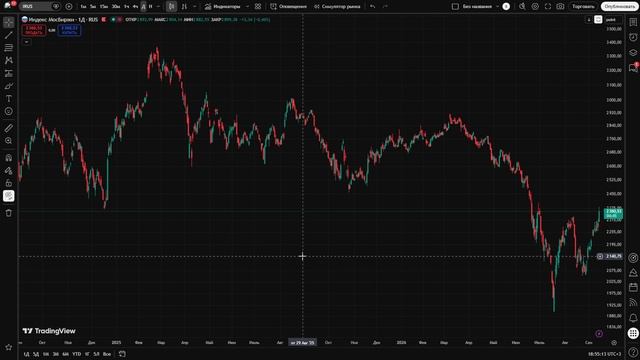Activate the zoom-in magnifier tool
The height and width of the screenshot is (360, 640).
9,141
